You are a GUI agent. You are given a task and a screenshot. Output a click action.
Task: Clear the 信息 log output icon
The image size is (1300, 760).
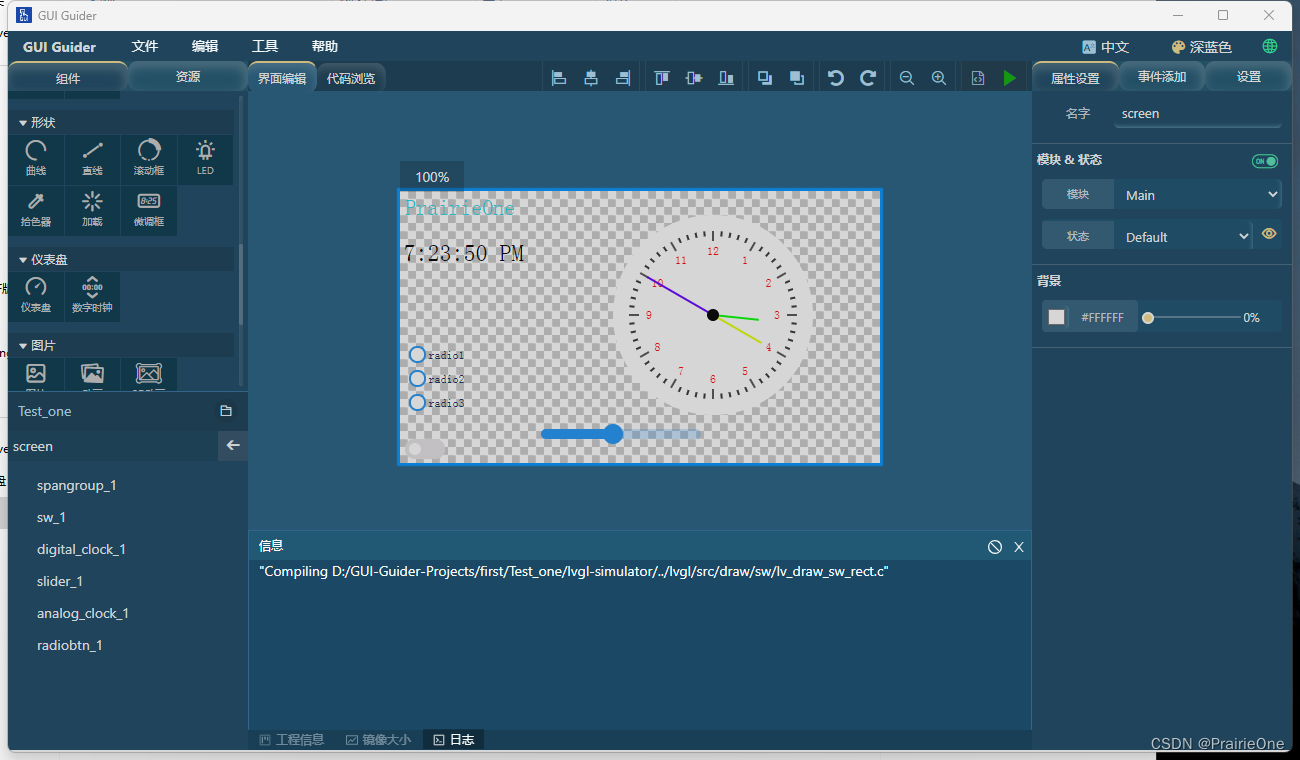pos(995,547)
